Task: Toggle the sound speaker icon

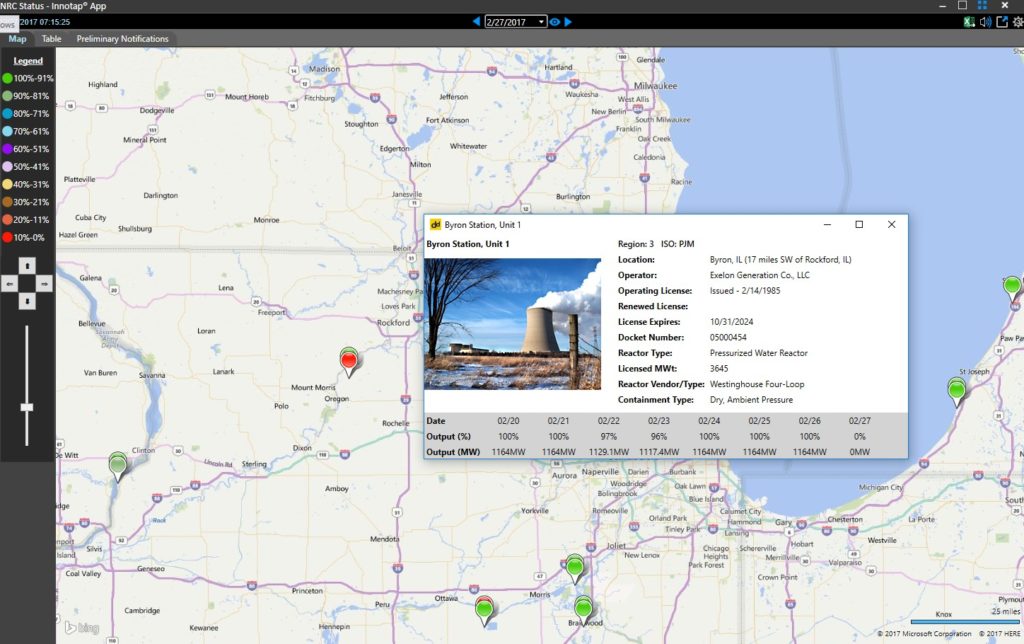Action: click(985, 22)
